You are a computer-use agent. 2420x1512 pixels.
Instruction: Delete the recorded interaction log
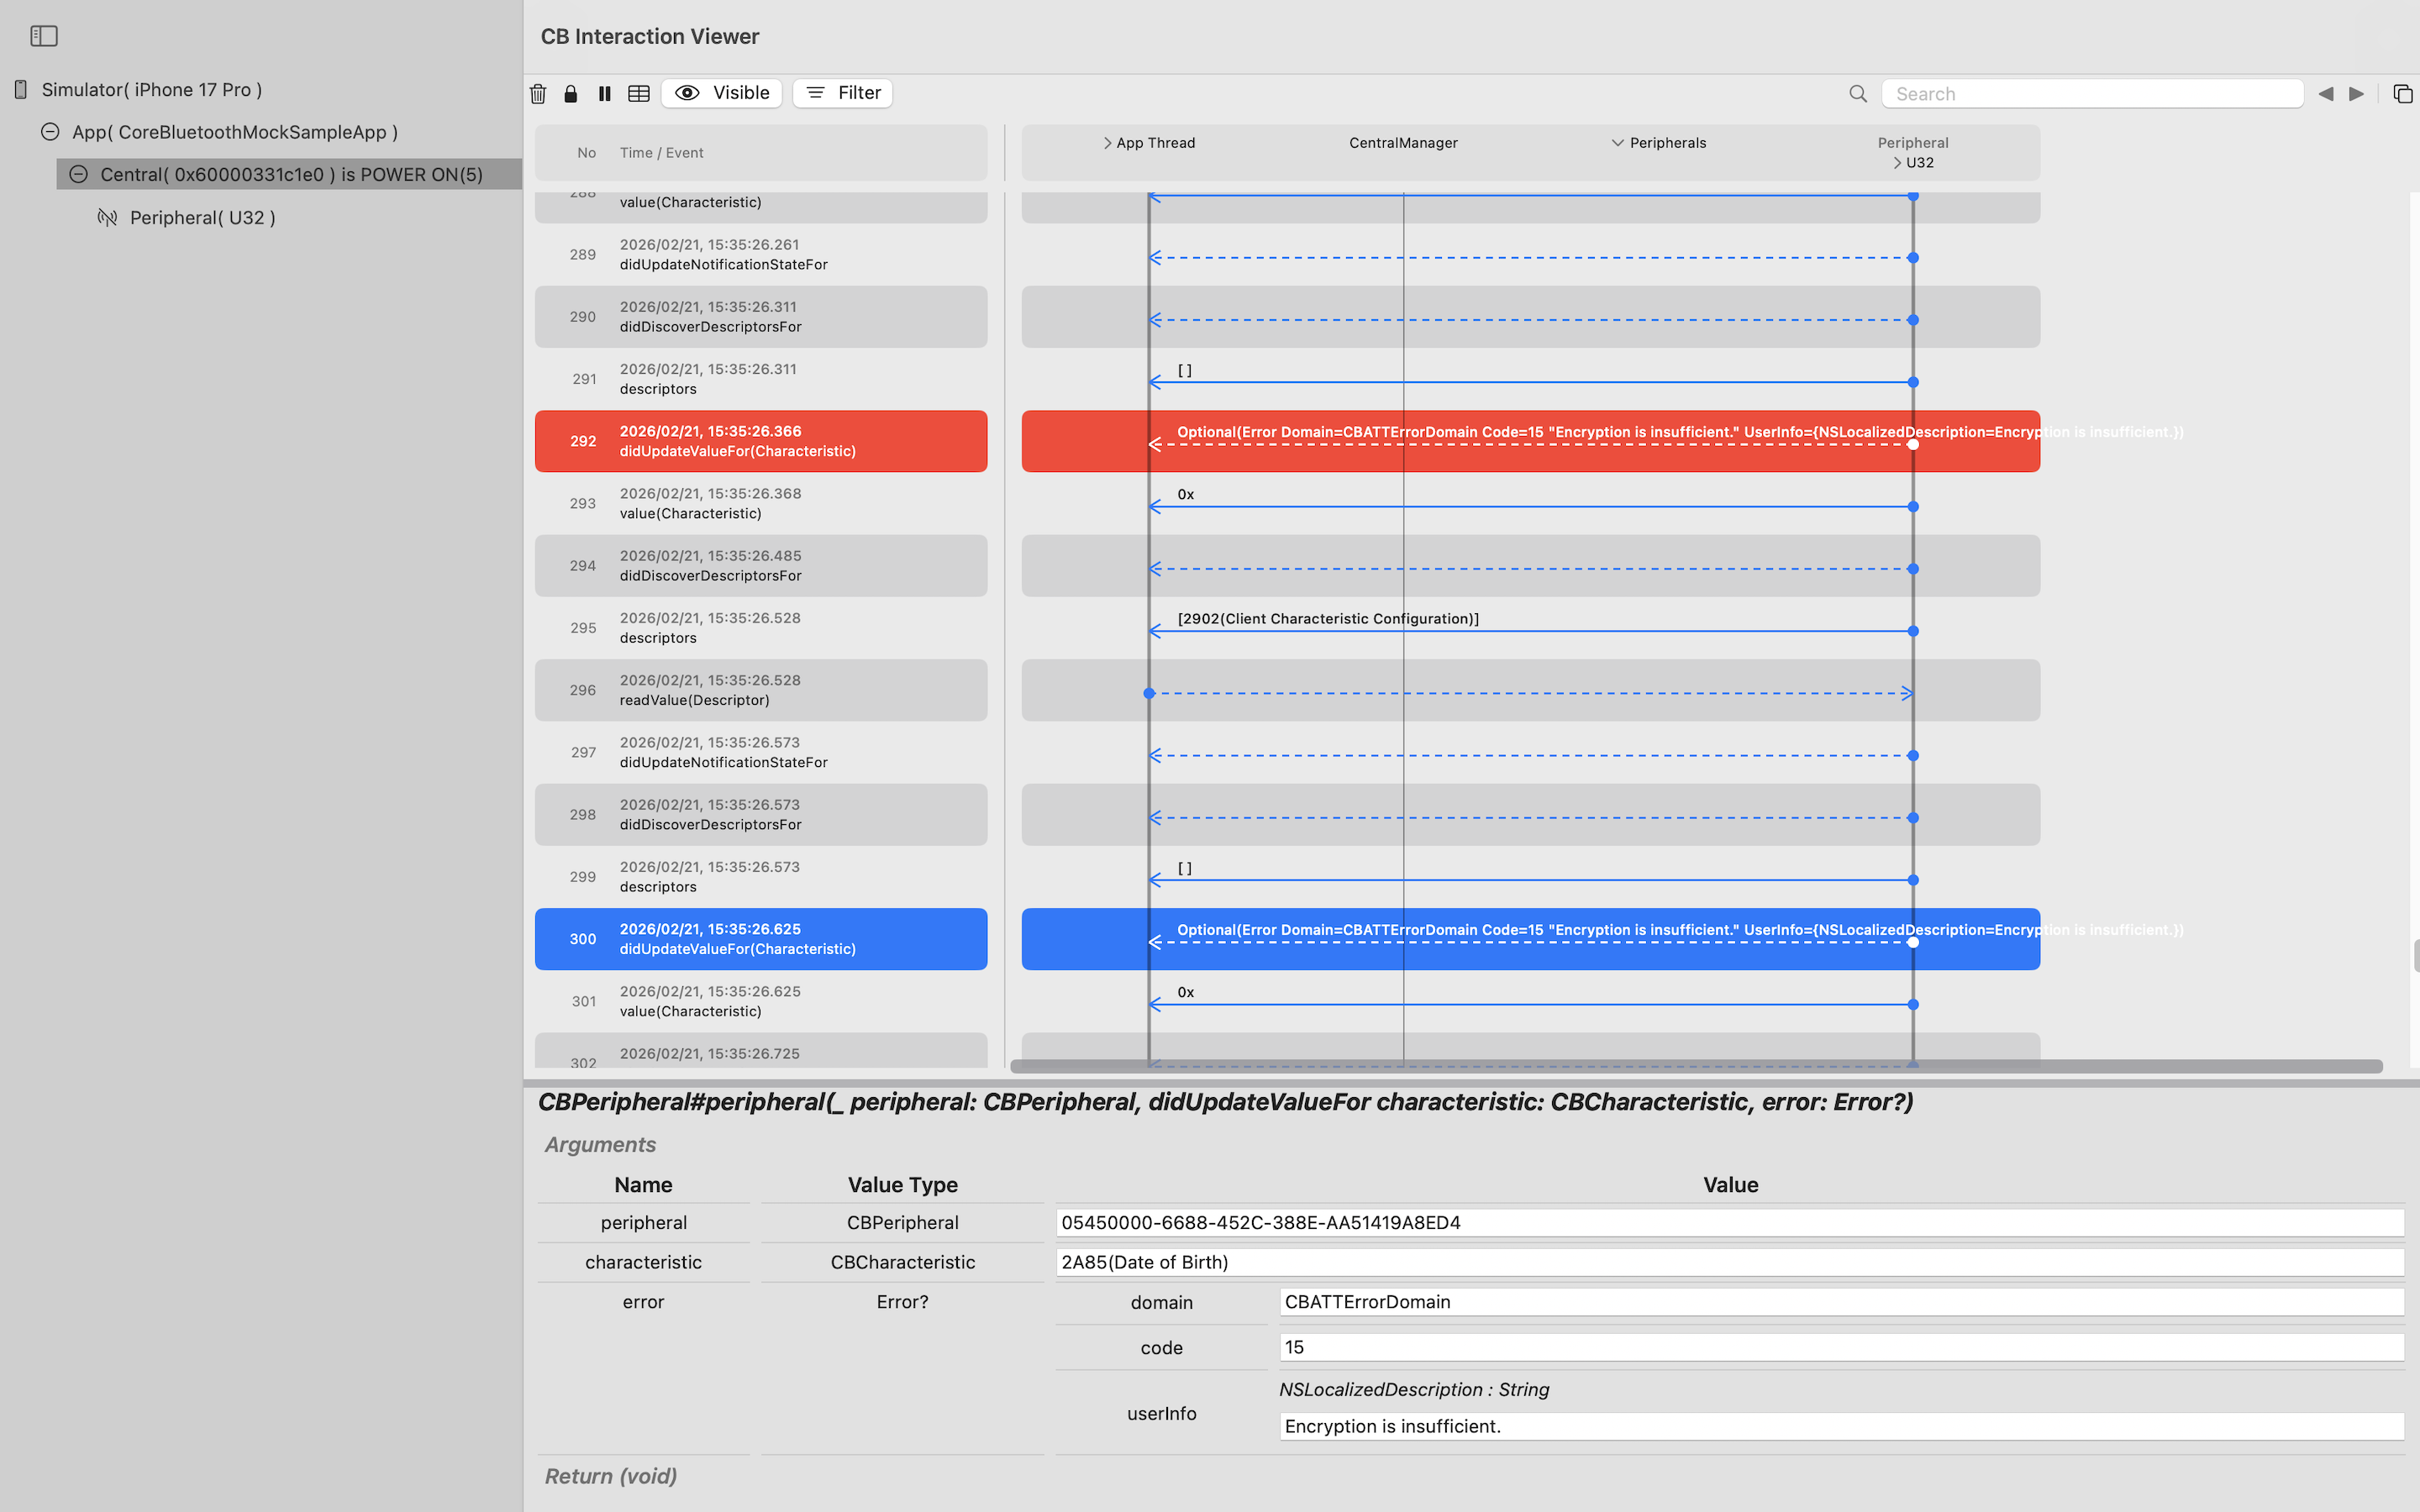pos(539,93)
